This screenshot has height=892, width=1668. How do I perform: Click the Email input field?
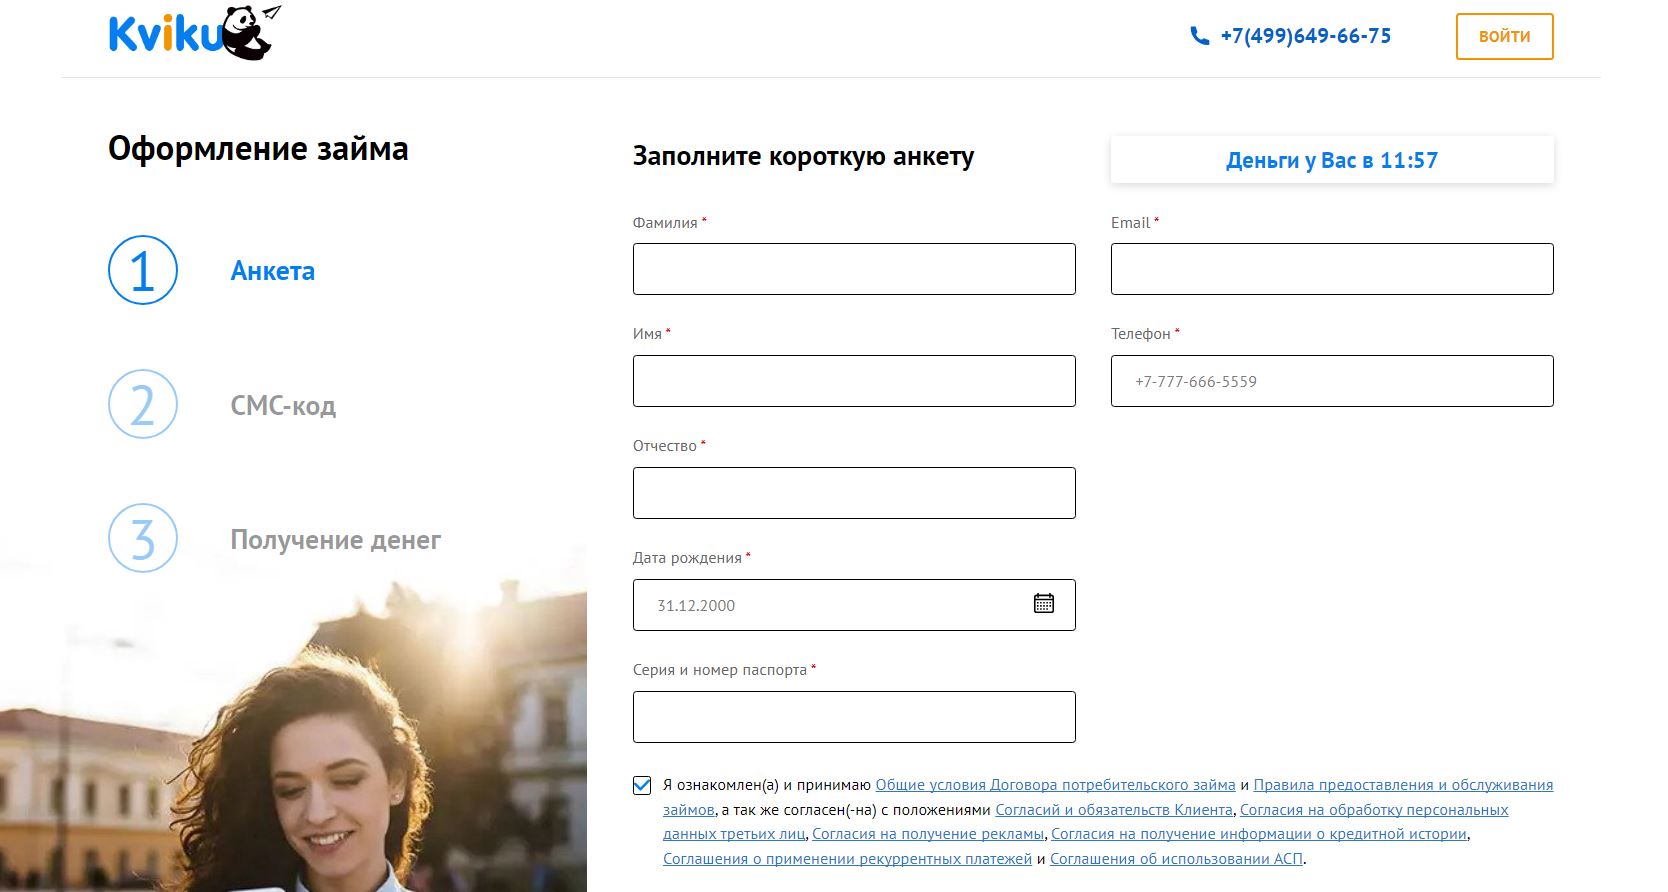pos(1331,268)
